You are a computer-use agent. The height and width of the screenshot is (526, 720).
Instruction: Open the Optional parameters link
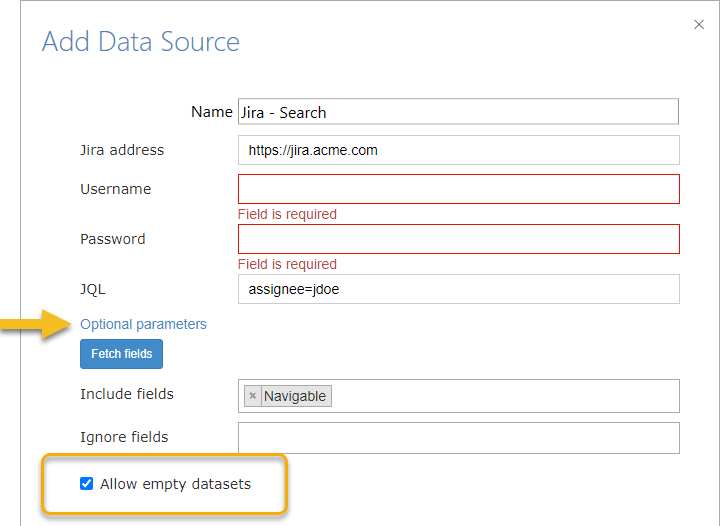[x=143, y=324]
